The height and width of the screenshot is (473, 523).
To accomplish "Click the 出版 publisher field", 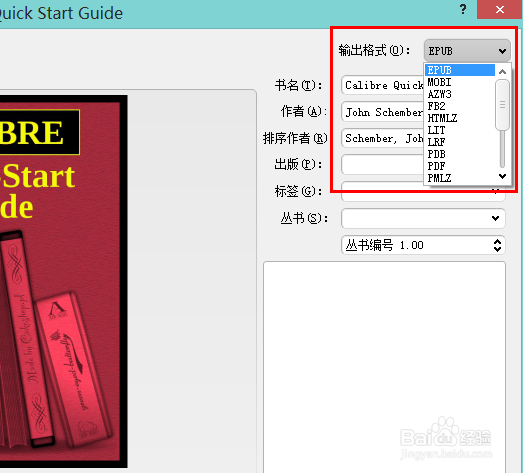I will (x=383, y=164).
